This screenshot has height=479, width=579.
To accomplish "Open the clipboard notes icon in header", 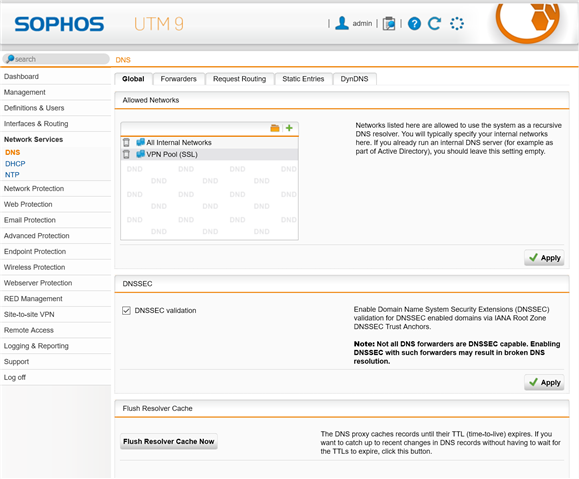I will click(x=388, y=24).
